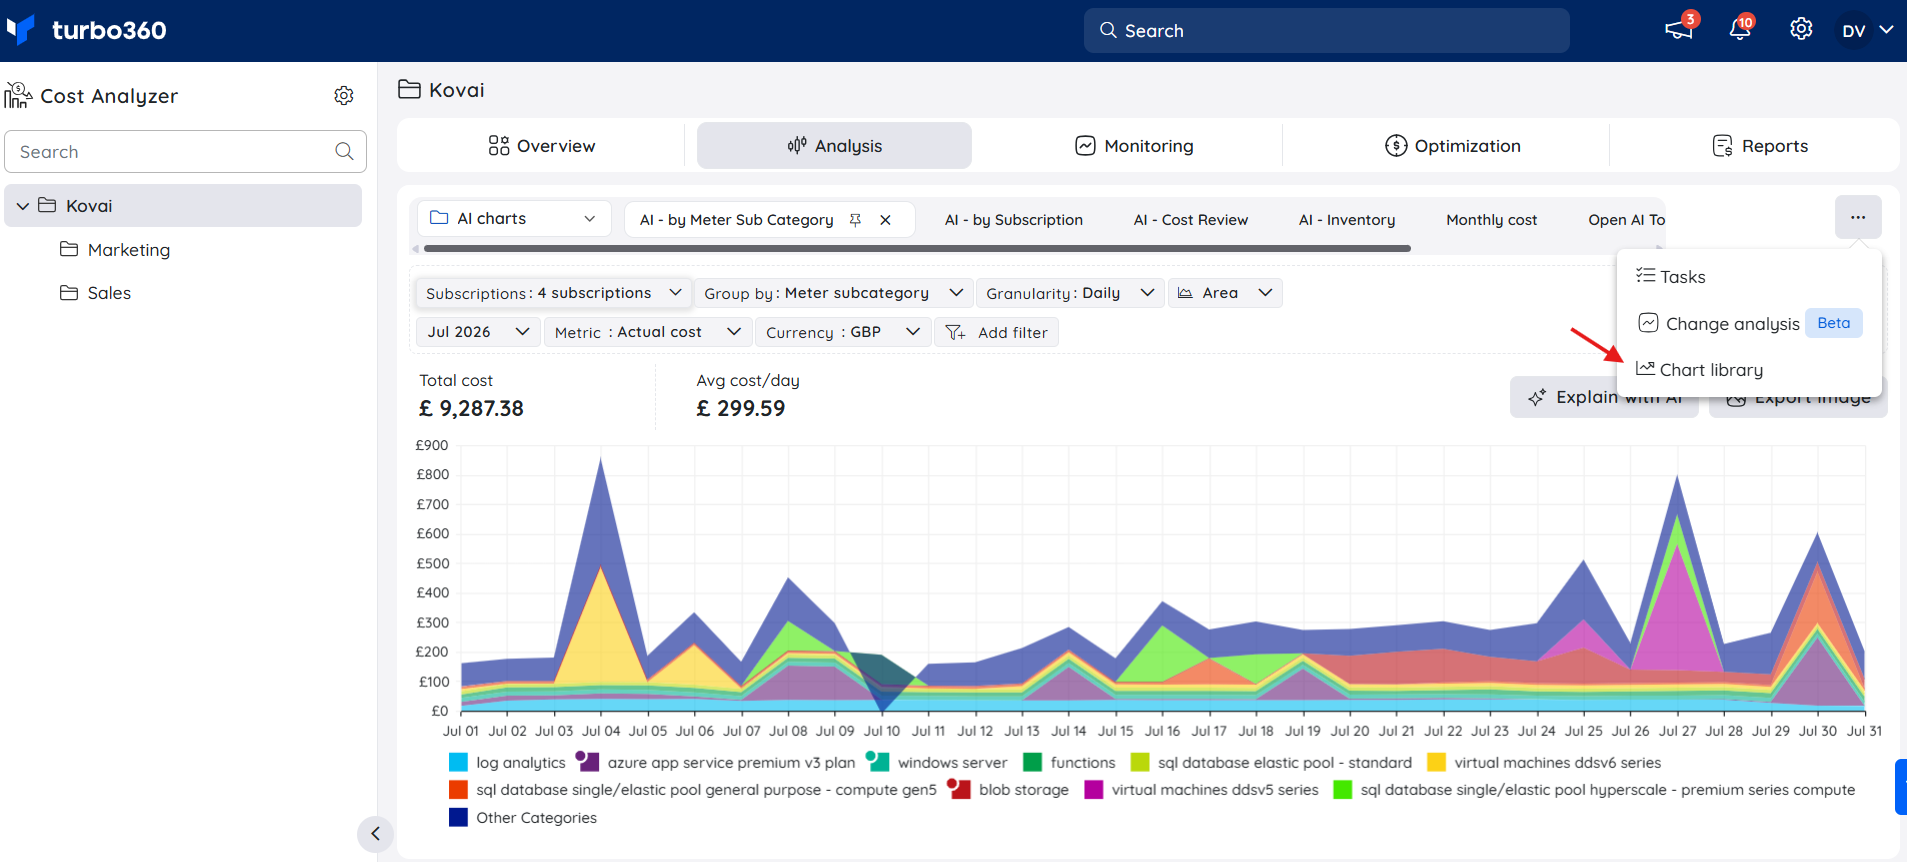Click the Chart library icon

(1645, 369)
